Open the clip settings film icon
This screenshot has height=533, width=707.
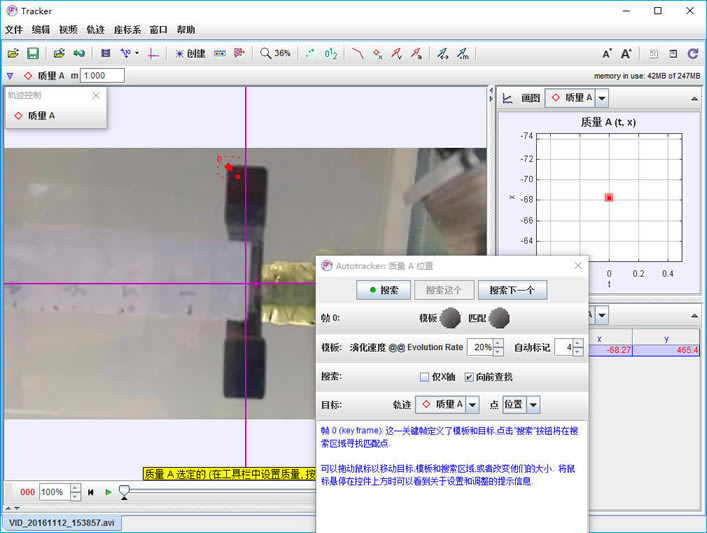(x=106, y=53)
